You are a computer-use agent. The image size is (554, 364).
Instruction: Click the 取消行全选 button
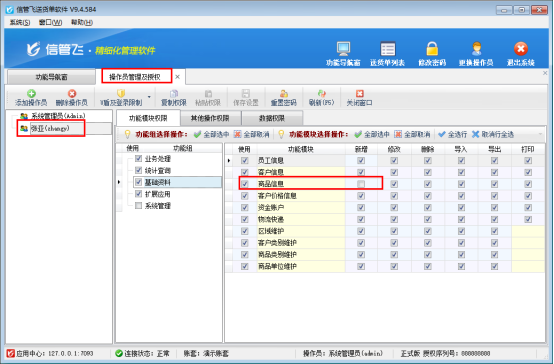[493, 134]
